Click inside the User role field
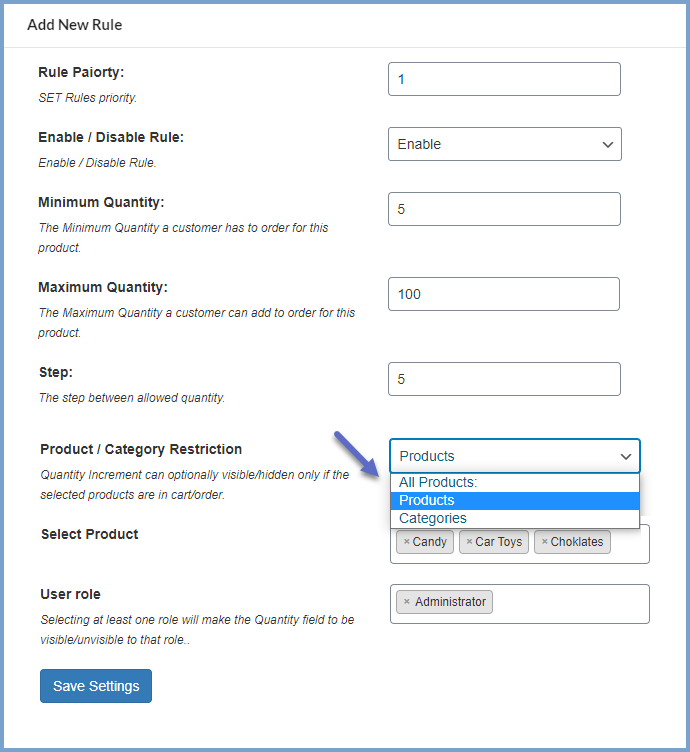The height and width of the screenshot is (752, 690). point(570,604)
